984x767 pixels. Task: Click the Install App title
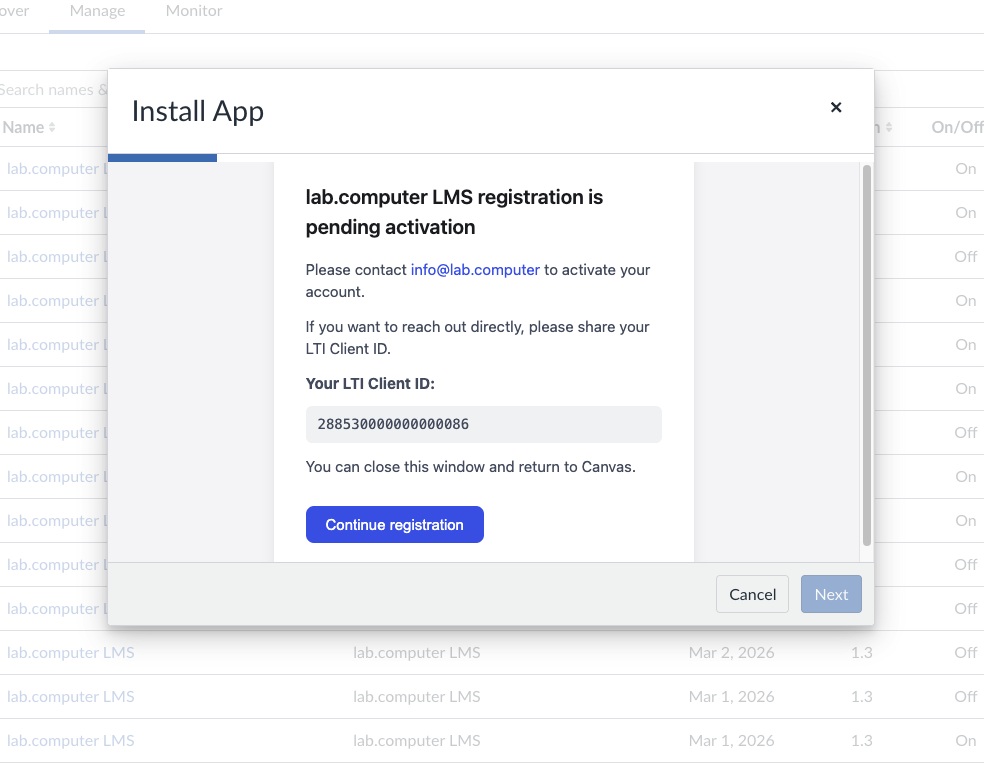198,112
